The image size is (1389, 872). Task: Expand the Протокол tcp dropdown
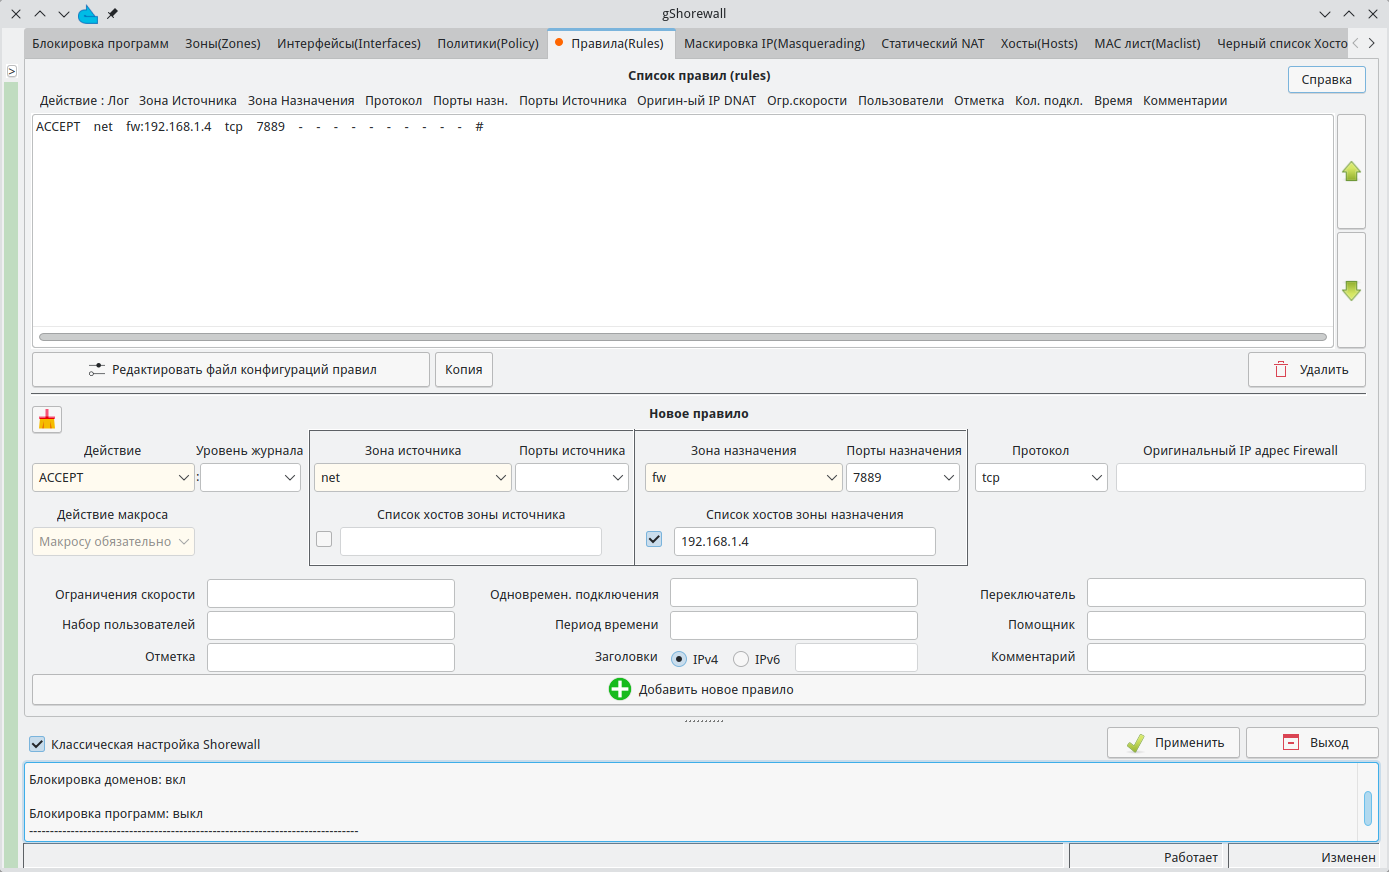point(1040,478)
